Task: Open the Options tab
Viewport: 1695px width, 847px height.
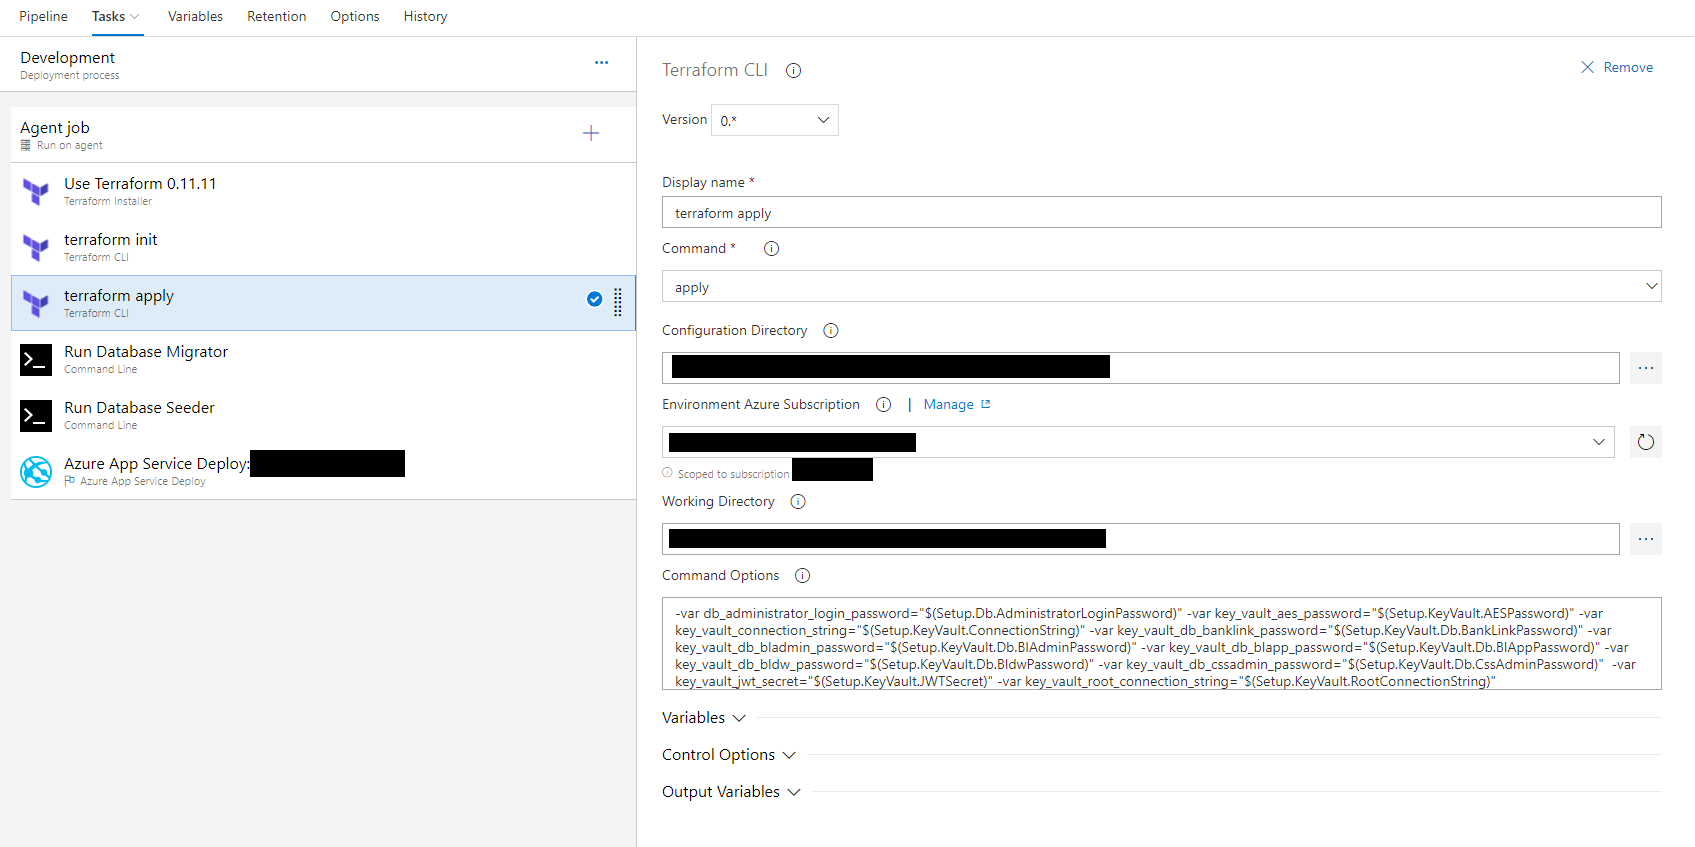Action: pos(355,16)
